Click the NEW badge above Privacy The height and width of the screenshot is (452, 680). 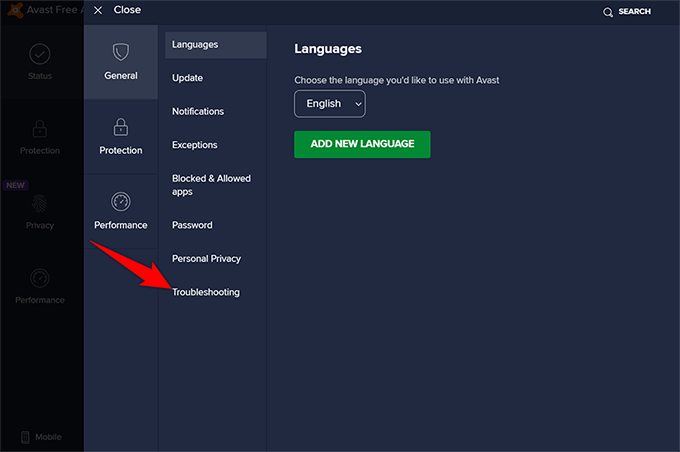pyautogui.click(x=16, y=185)
